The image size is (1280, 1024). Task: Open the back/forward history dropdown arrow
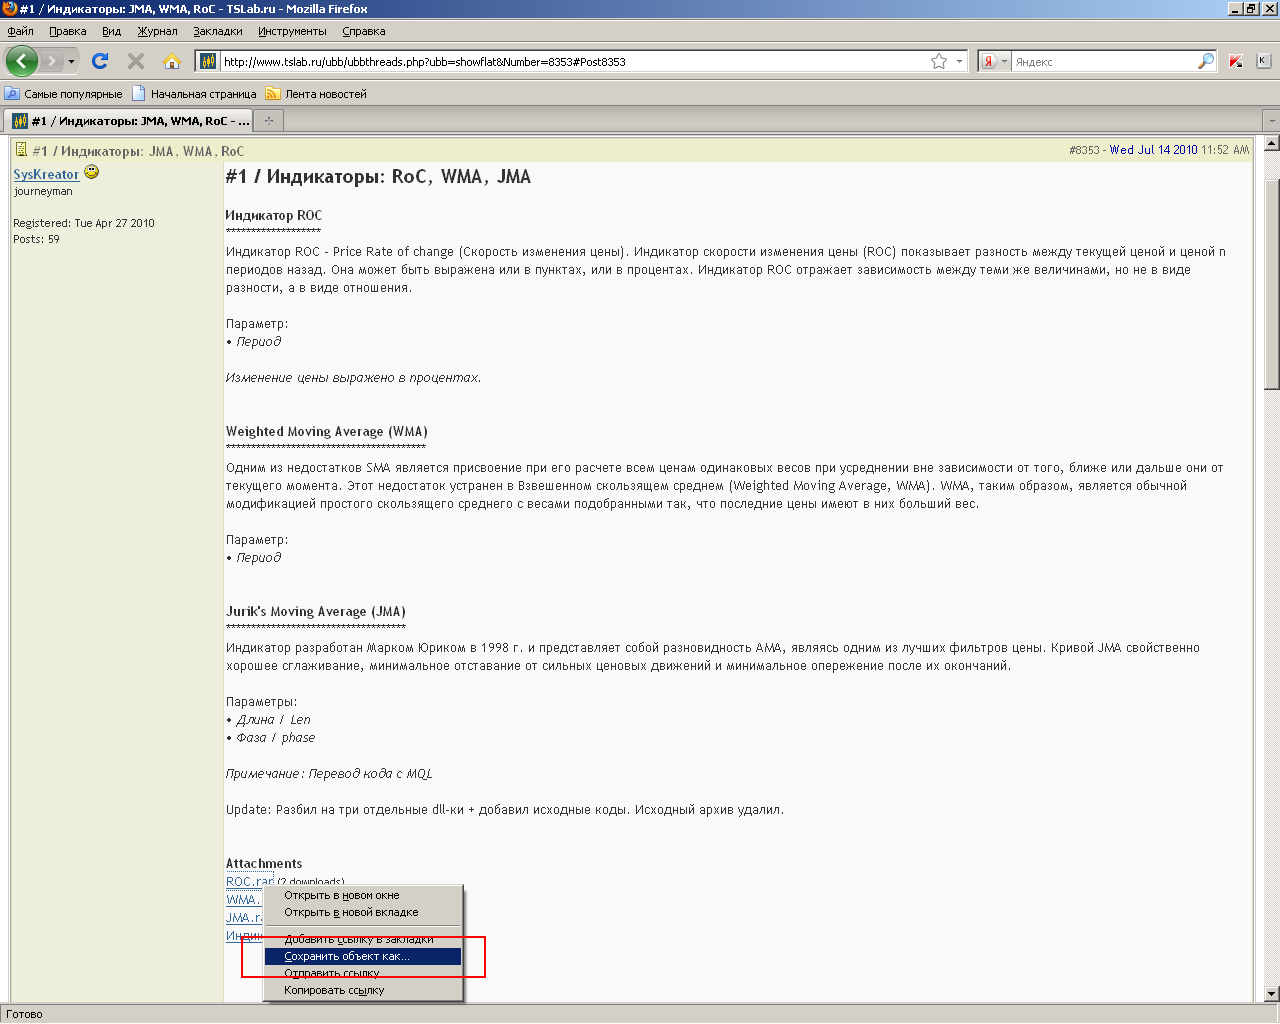[71, 61]
